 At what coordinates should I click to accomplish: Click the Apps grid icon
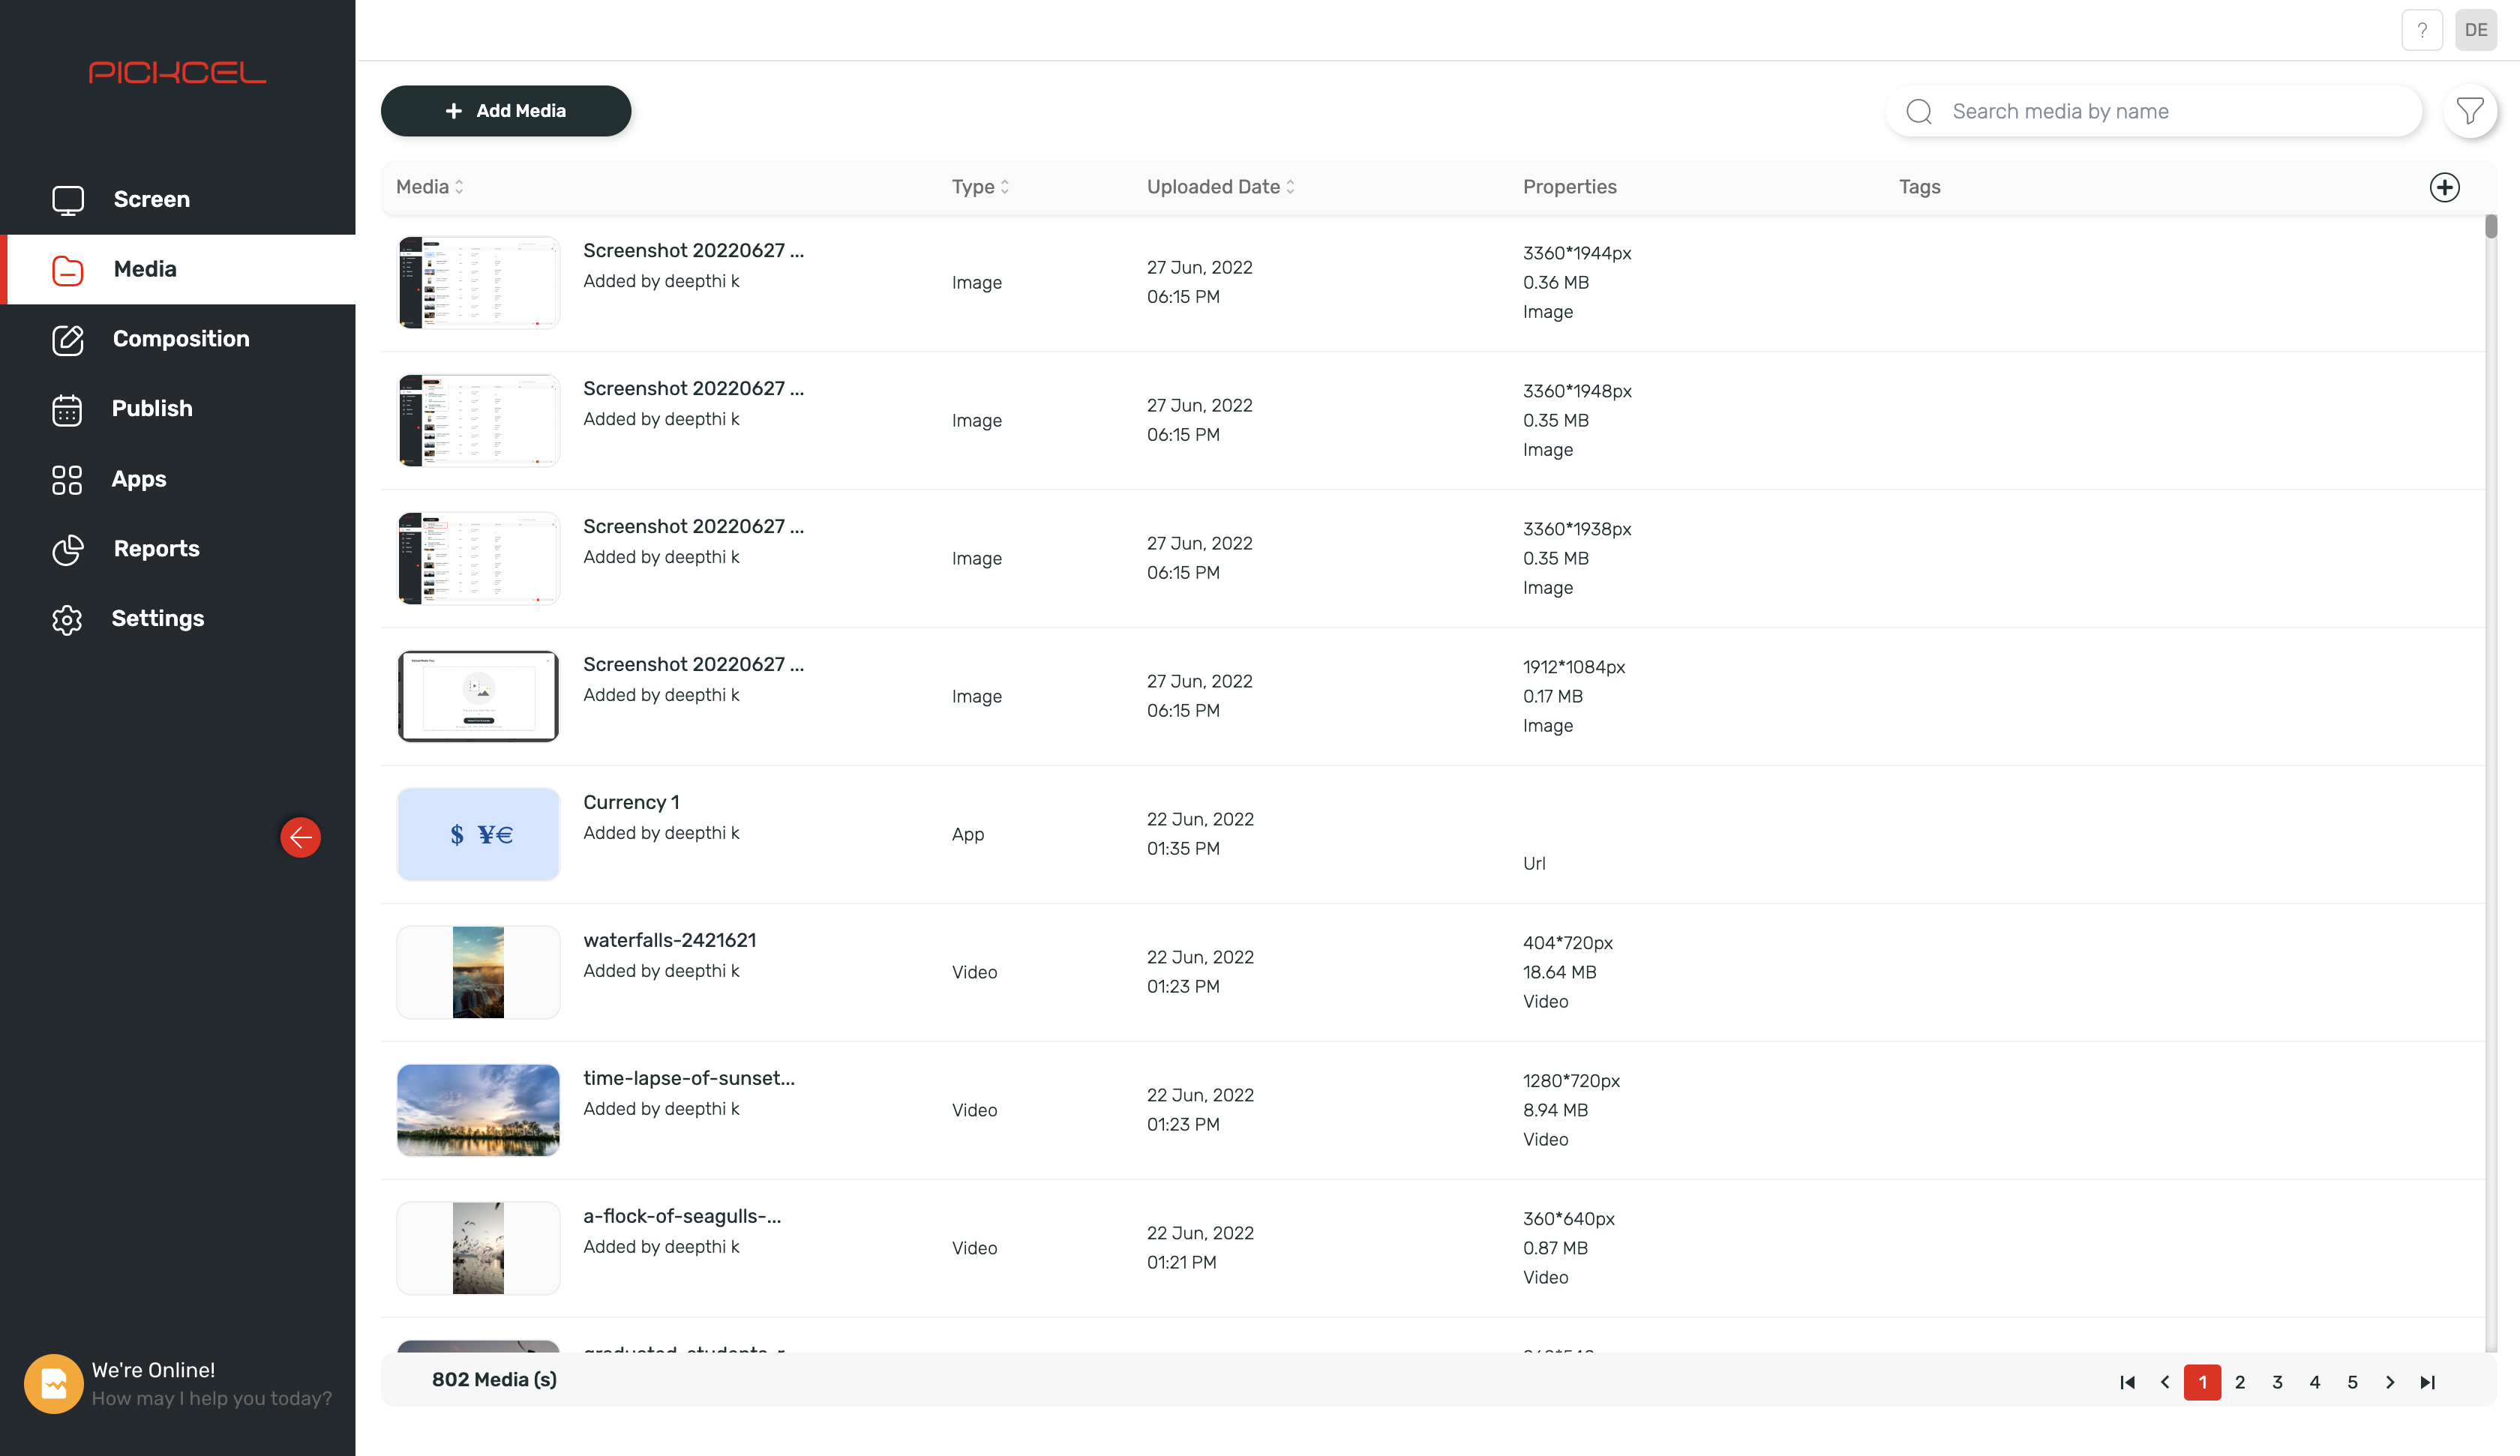(67, 480)
